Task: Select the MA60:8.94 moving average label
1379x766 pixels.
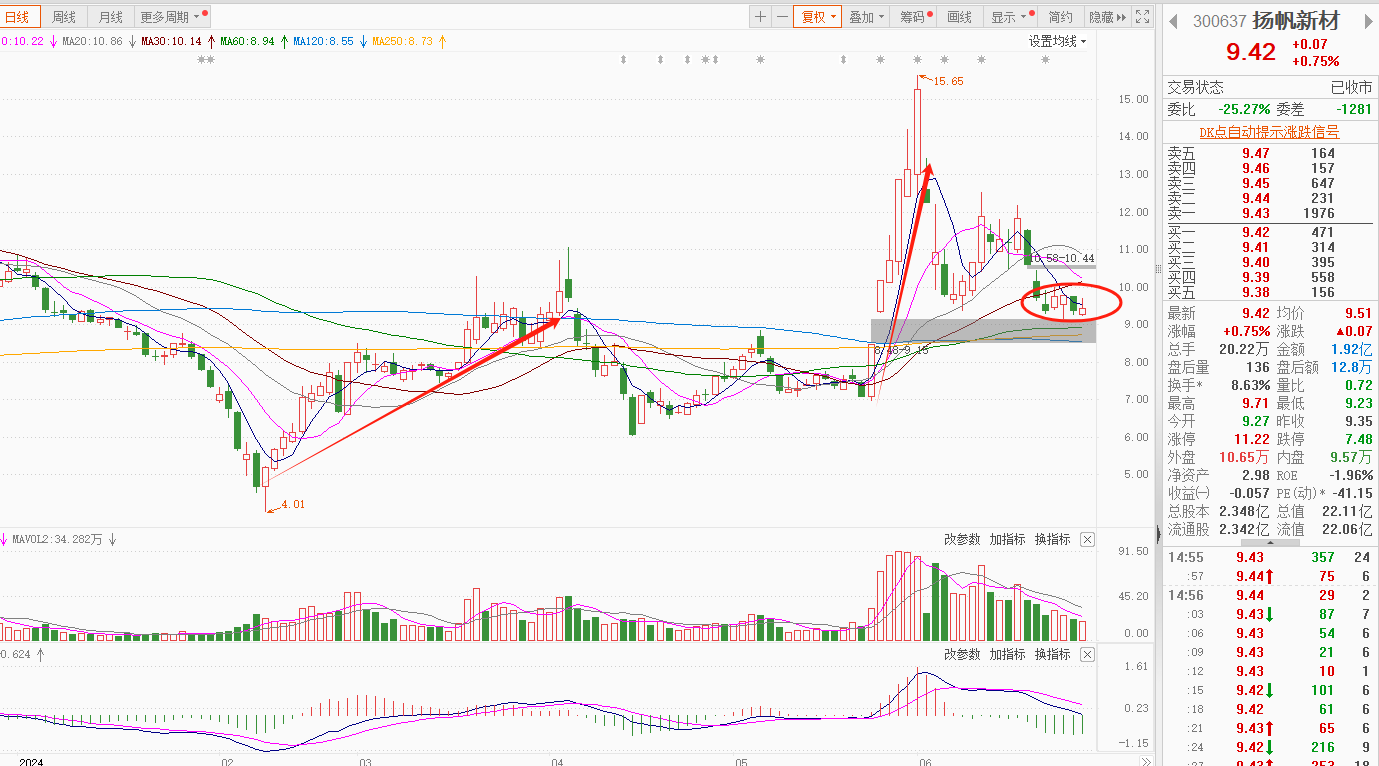Action: (x=247, y=42)
